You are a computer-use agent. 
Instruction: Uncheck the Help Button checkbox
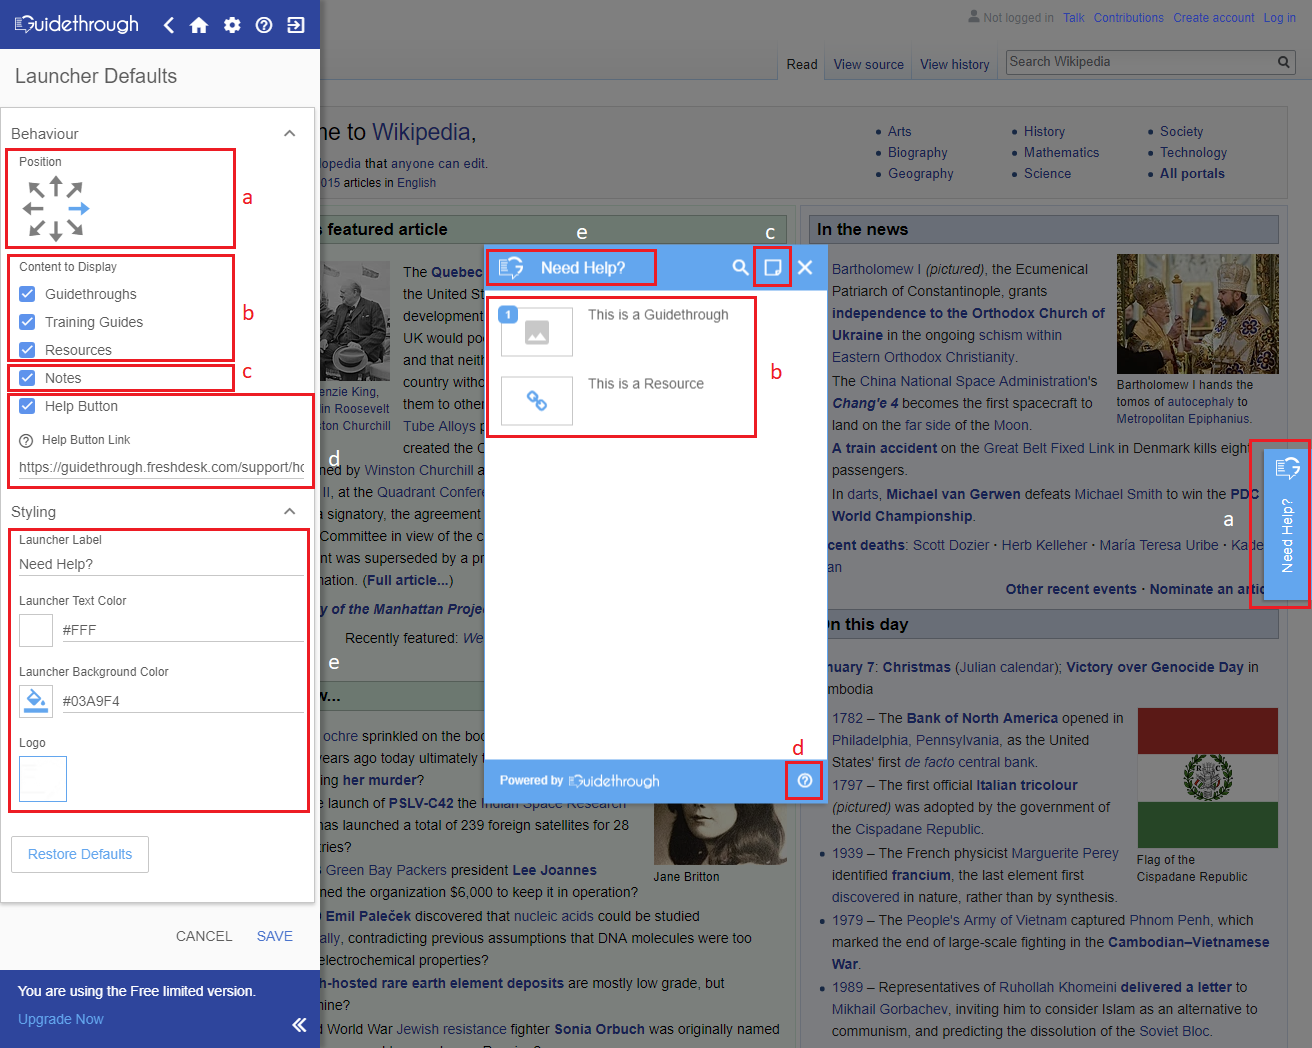[27, 406]
